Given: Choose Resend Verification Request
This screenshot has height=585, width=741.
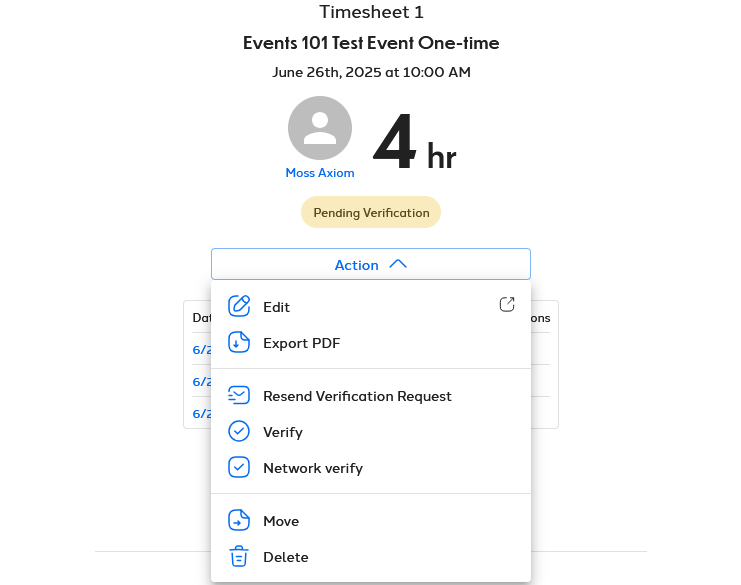Looking at the screenshot, I should pyautogui.click(x=371, y=396).
